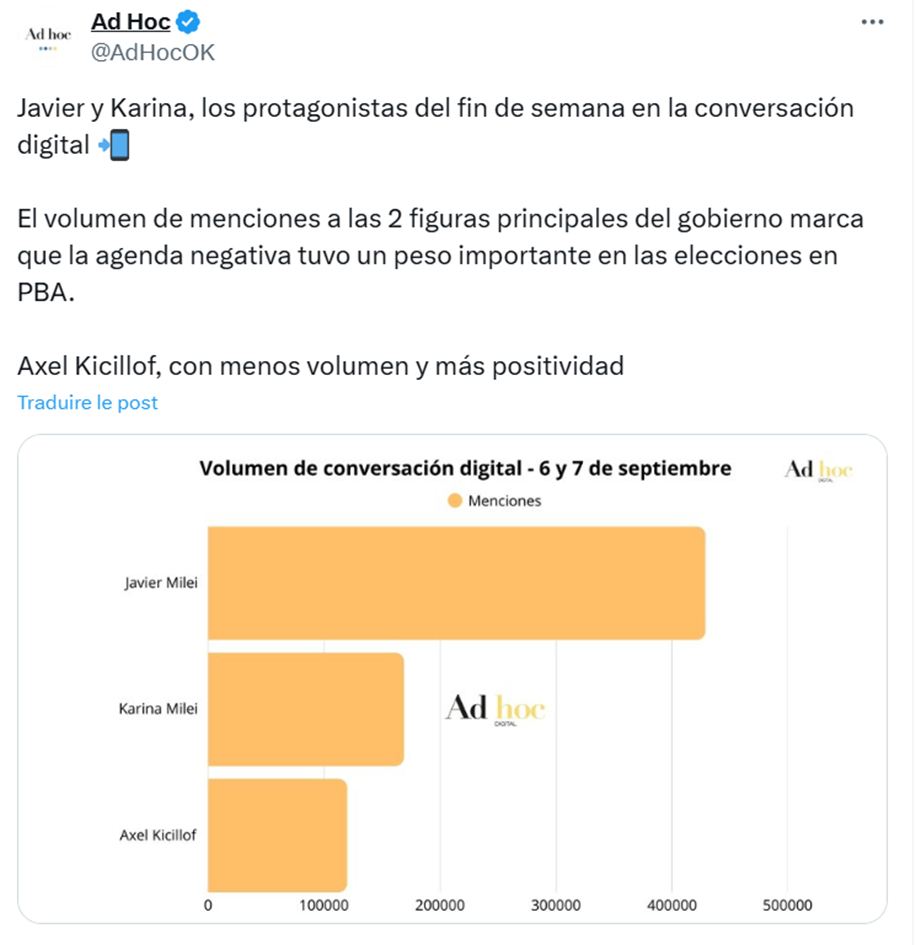Click the 'Axel Kicillof' axis label

158,834
